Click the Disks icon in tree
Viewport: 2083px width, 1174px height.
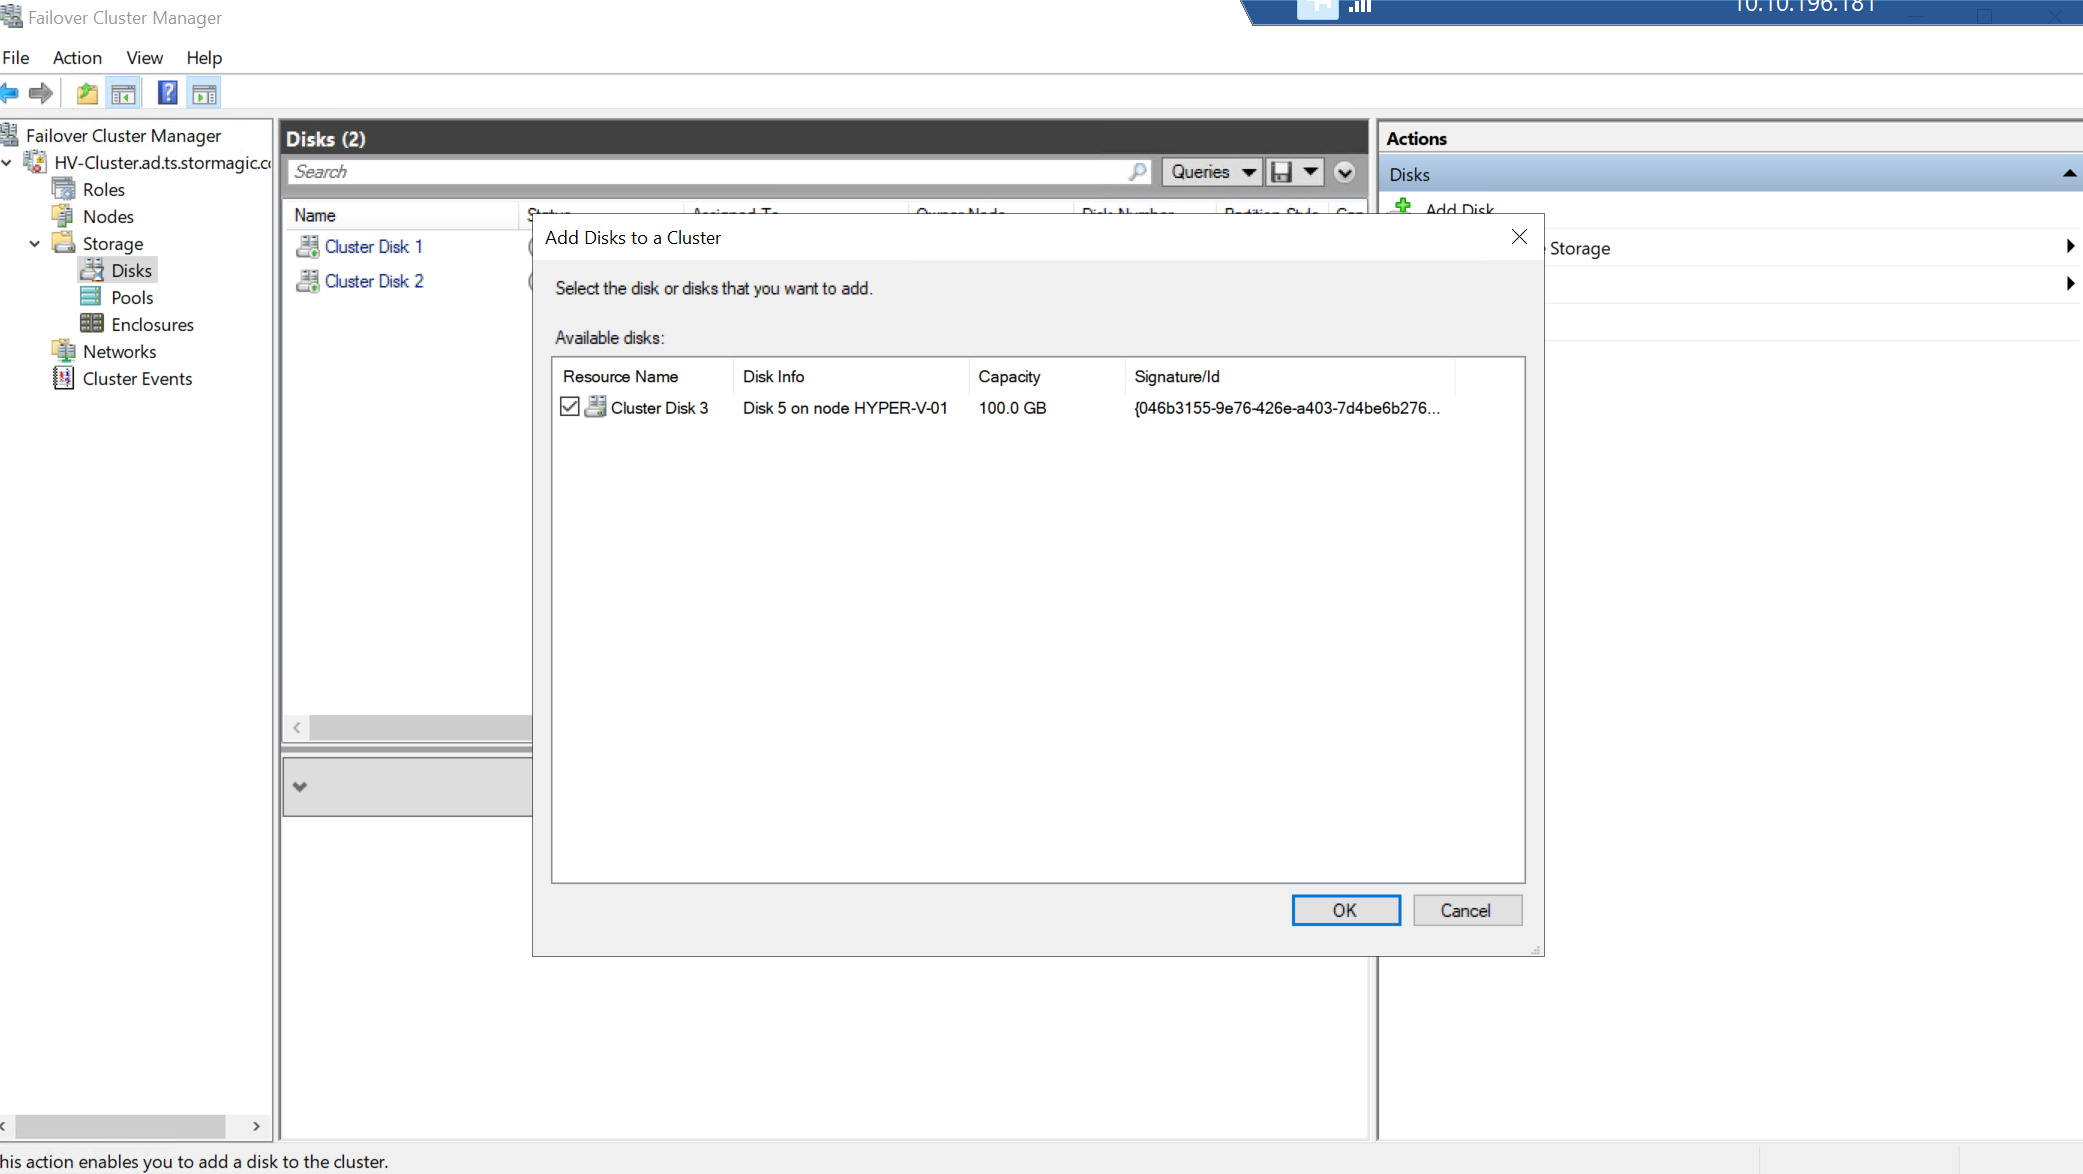point(92,270)
